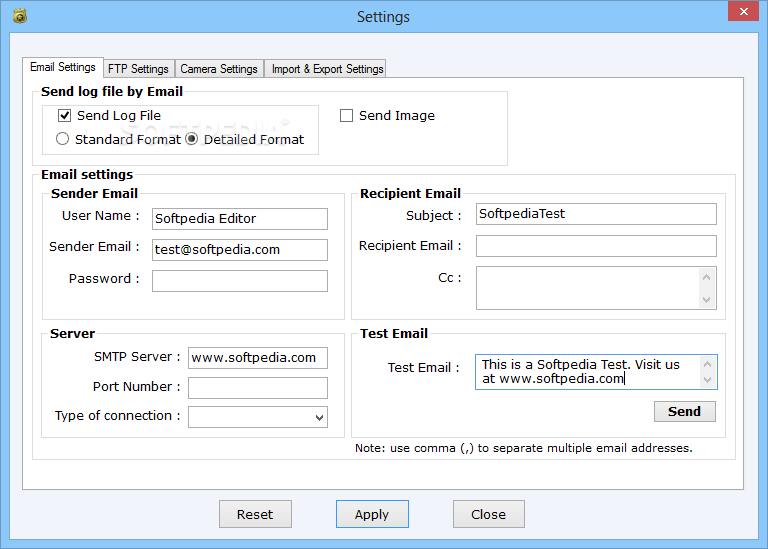Reset the settings with Reset button

pos(255,514)
